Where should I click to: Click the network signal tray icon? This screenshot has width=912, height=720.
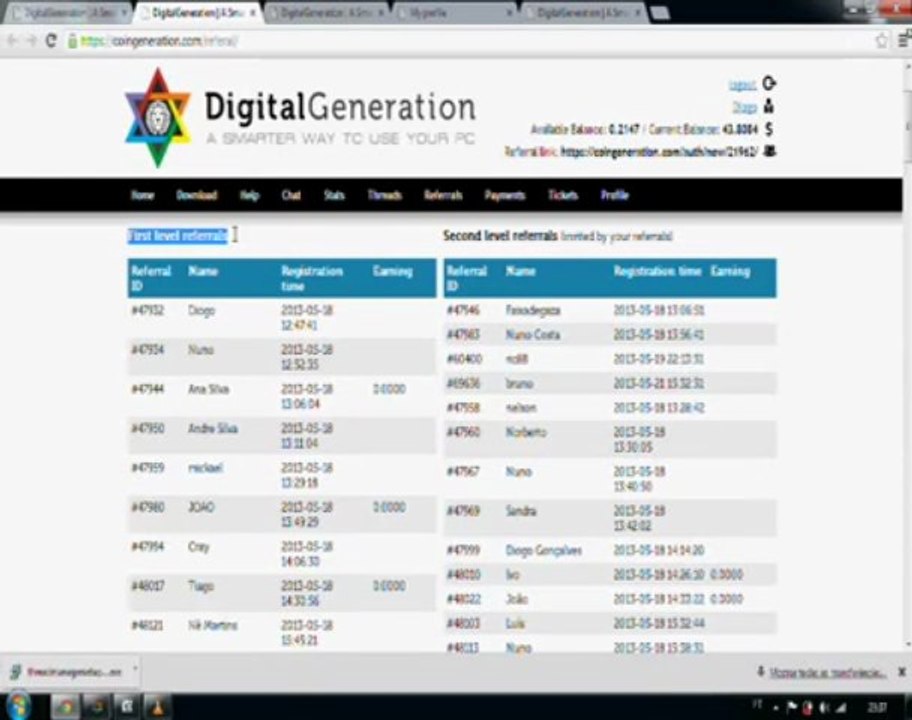click(x=840, y=707)
